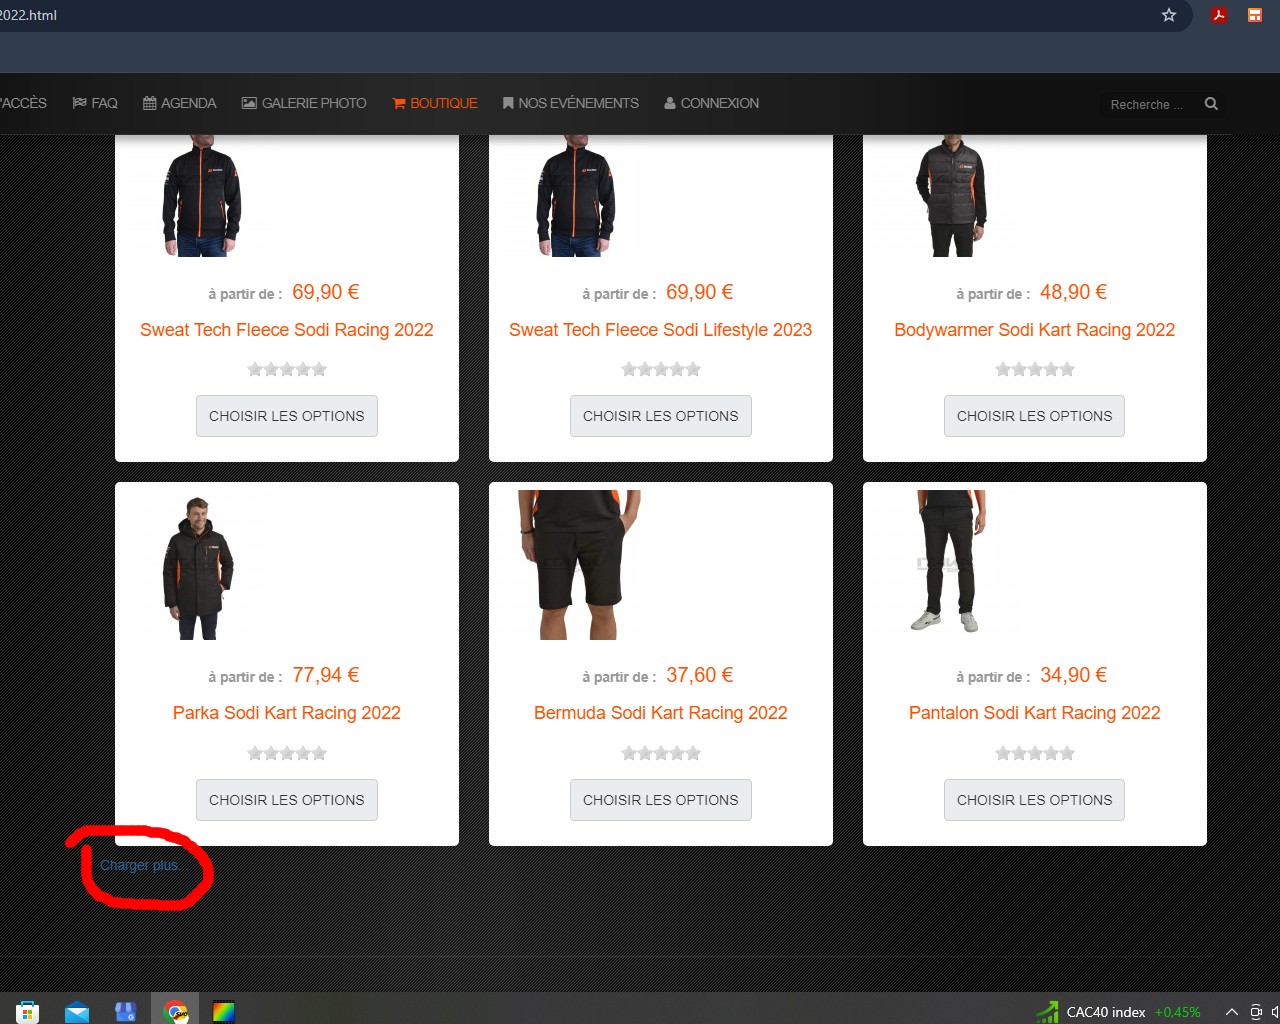The height and width of the screenshot is (1024, 1280).
Task: Choose options for Sweat Tech Fleece Sodi Lifestyle 2023
Action: click(x=661, y=416)
